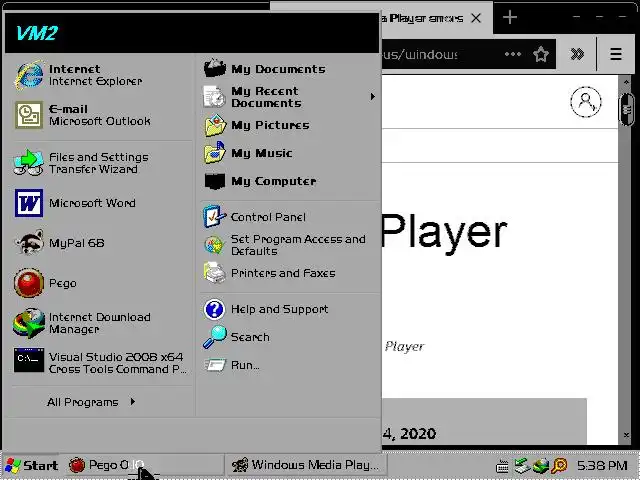Open Control Panel icon
This screenshot has height=480, width=640.
click(x=214, y=216)
